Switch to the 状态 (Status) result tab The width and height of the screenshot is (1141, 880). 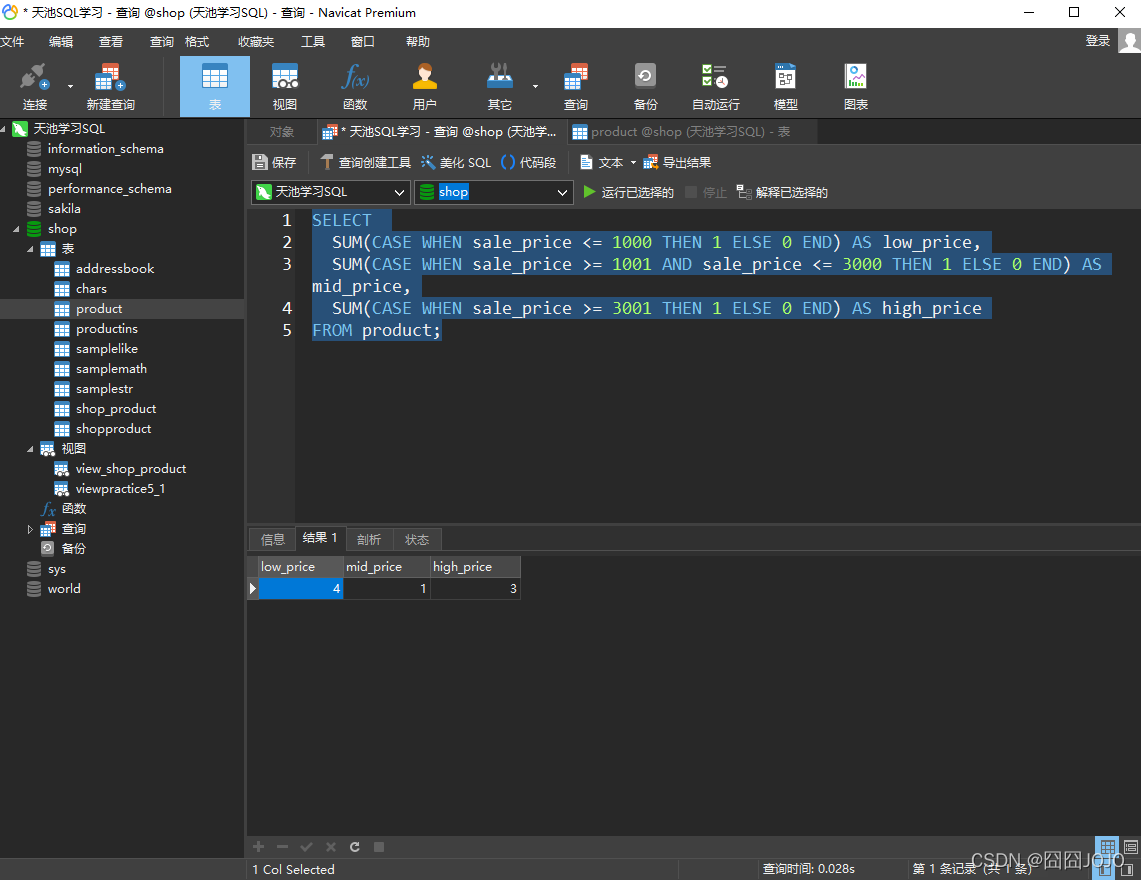(417, 539)
